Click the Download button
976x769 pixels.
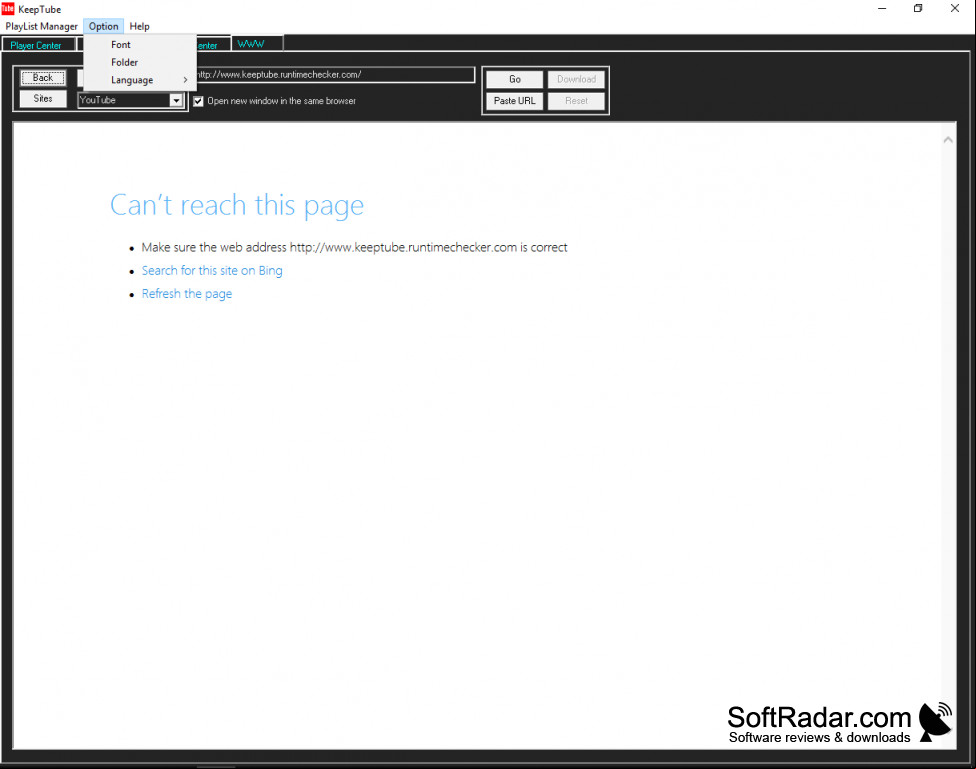point(576,79)
